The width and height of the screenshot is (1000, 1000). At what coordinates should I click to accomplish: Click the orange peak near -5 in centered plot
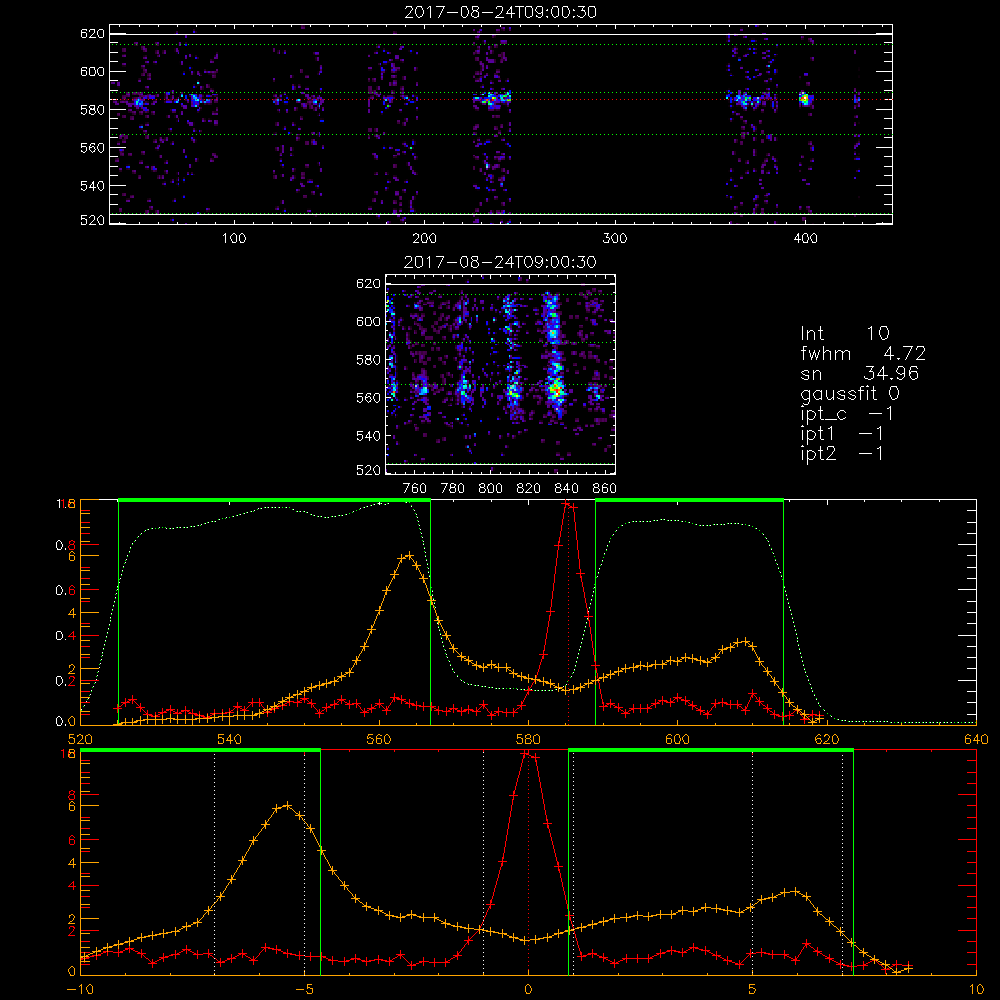tap(287, 805)
